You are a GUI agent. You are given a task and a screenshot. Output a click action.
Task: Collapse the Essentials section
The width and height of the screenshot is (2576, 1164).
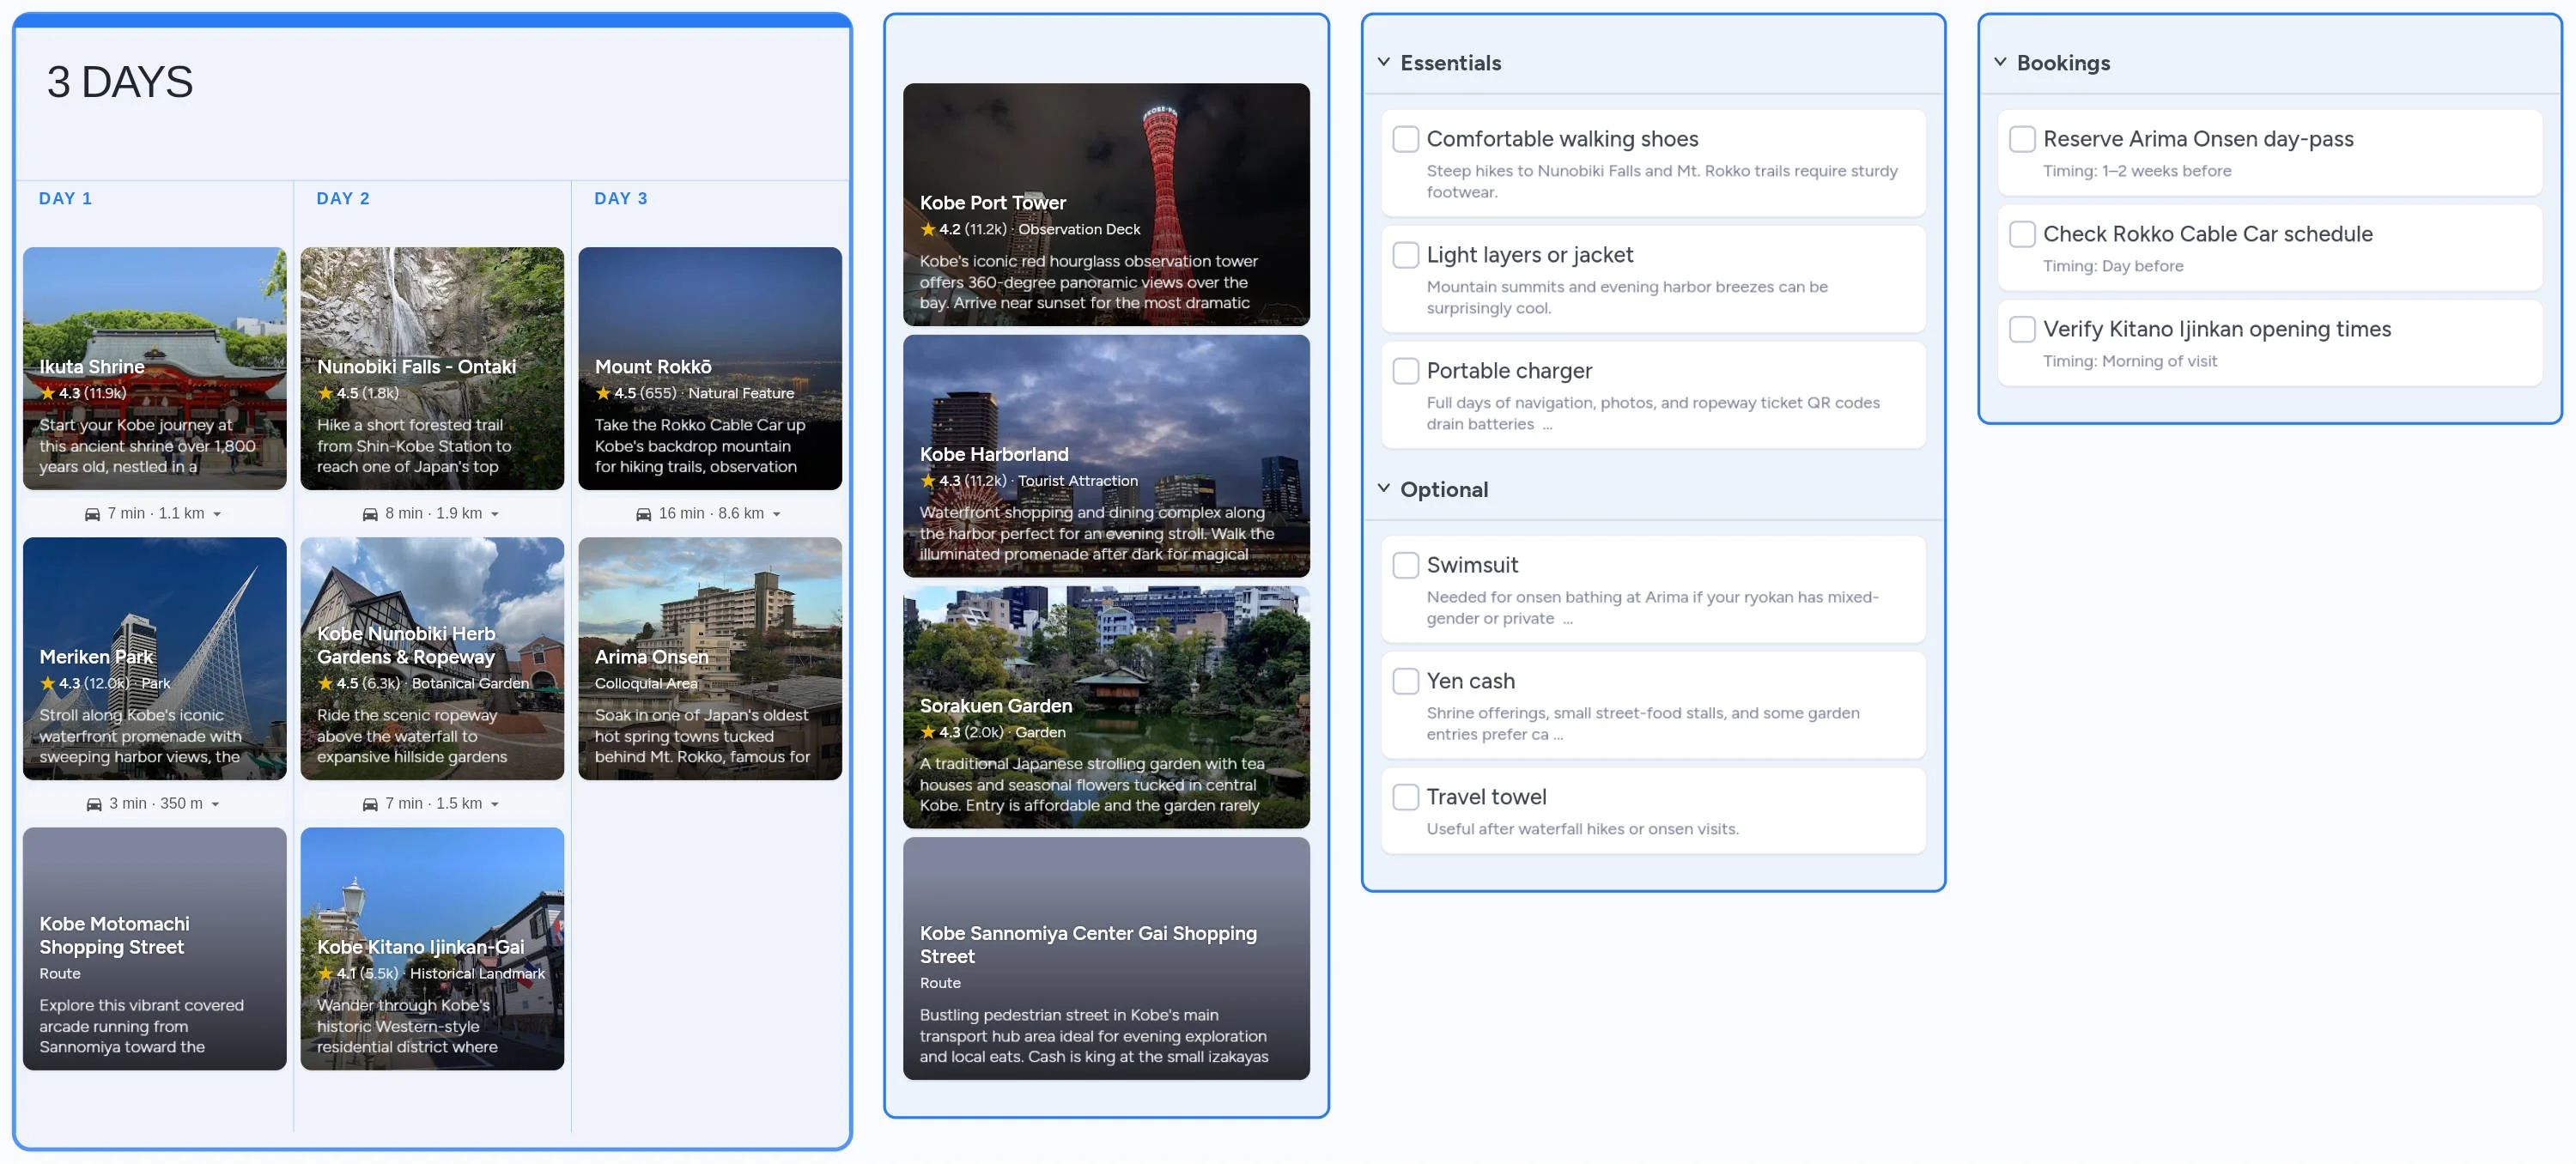point(1384,62)
